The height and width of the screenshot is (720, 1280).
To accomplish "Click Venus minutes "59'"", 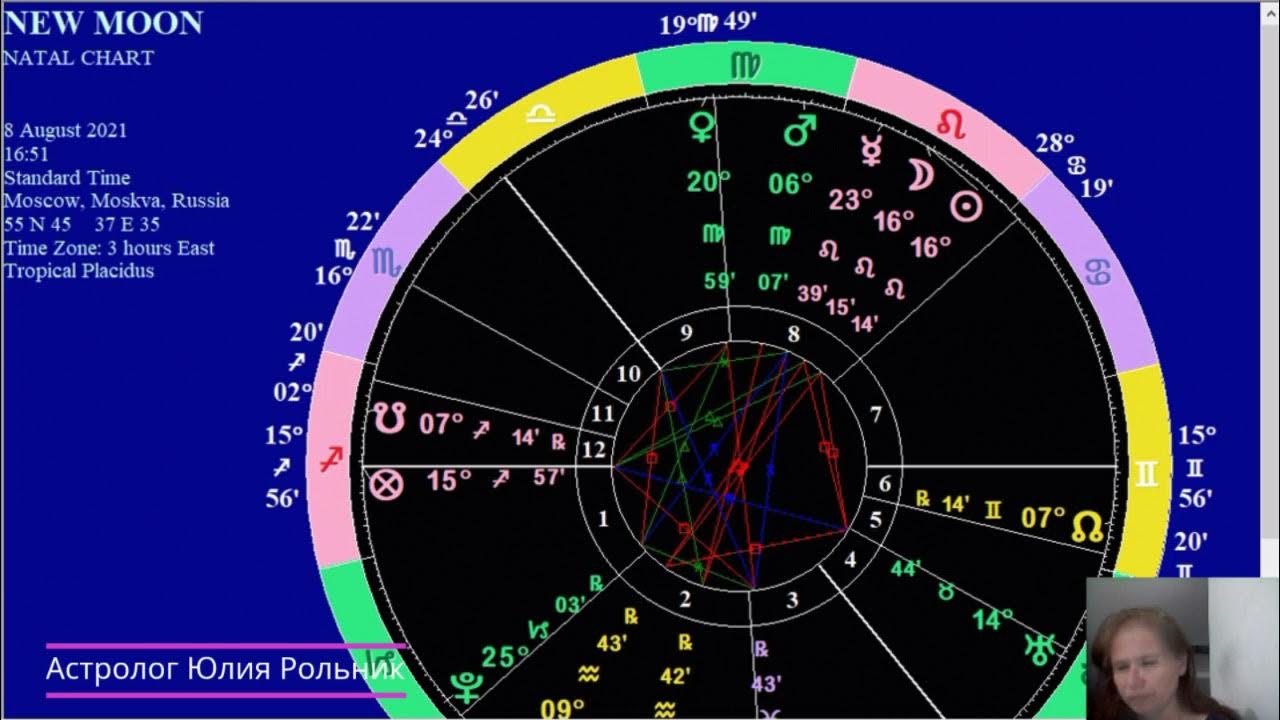I will pos(719,281).
